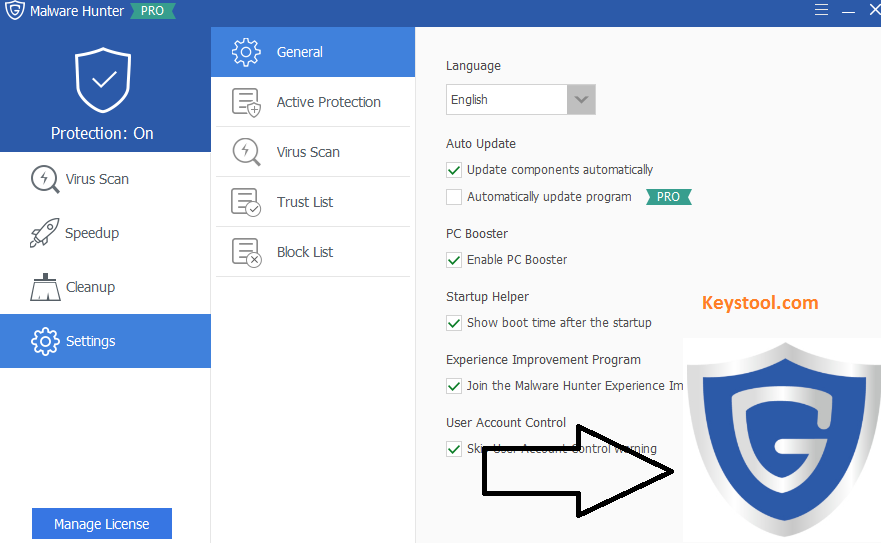Click the Block List cross icon
Image resolution: width=881 pixels, height=543 pixels.
tap(246, 252)
